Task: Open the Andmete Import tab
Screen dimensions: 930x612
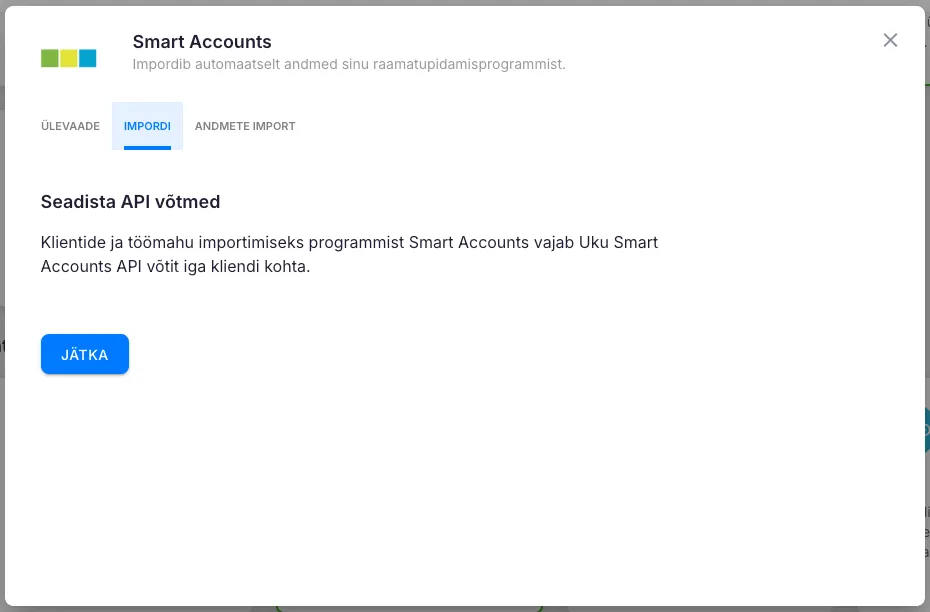Action: (x=245, y=126)
